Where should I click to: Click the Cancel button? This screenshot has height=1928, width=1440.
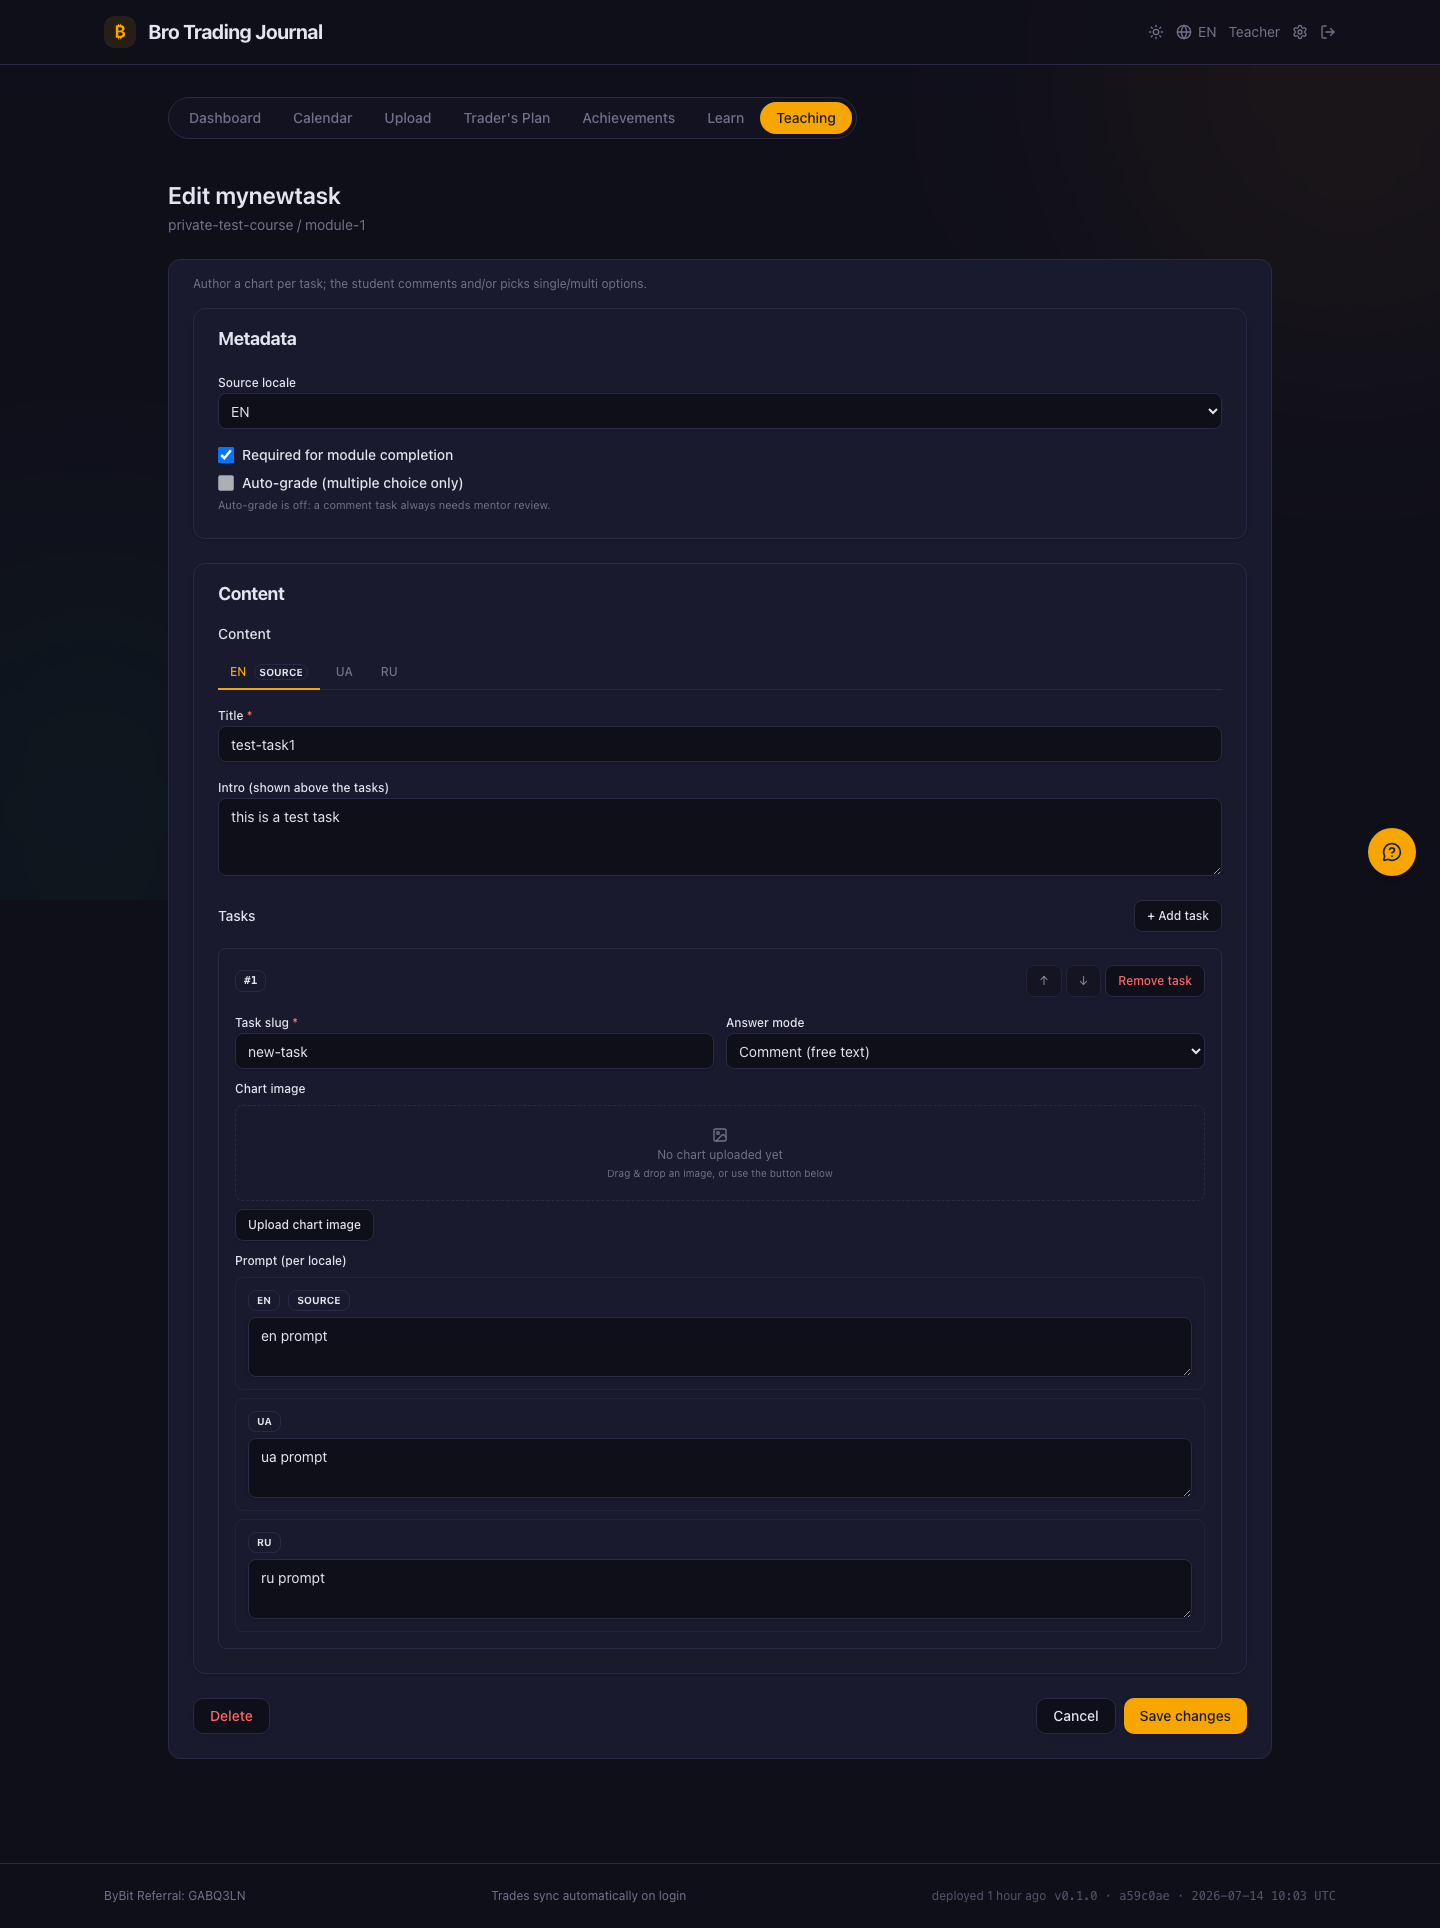pyautogui.click(x=1076, y=1716)
